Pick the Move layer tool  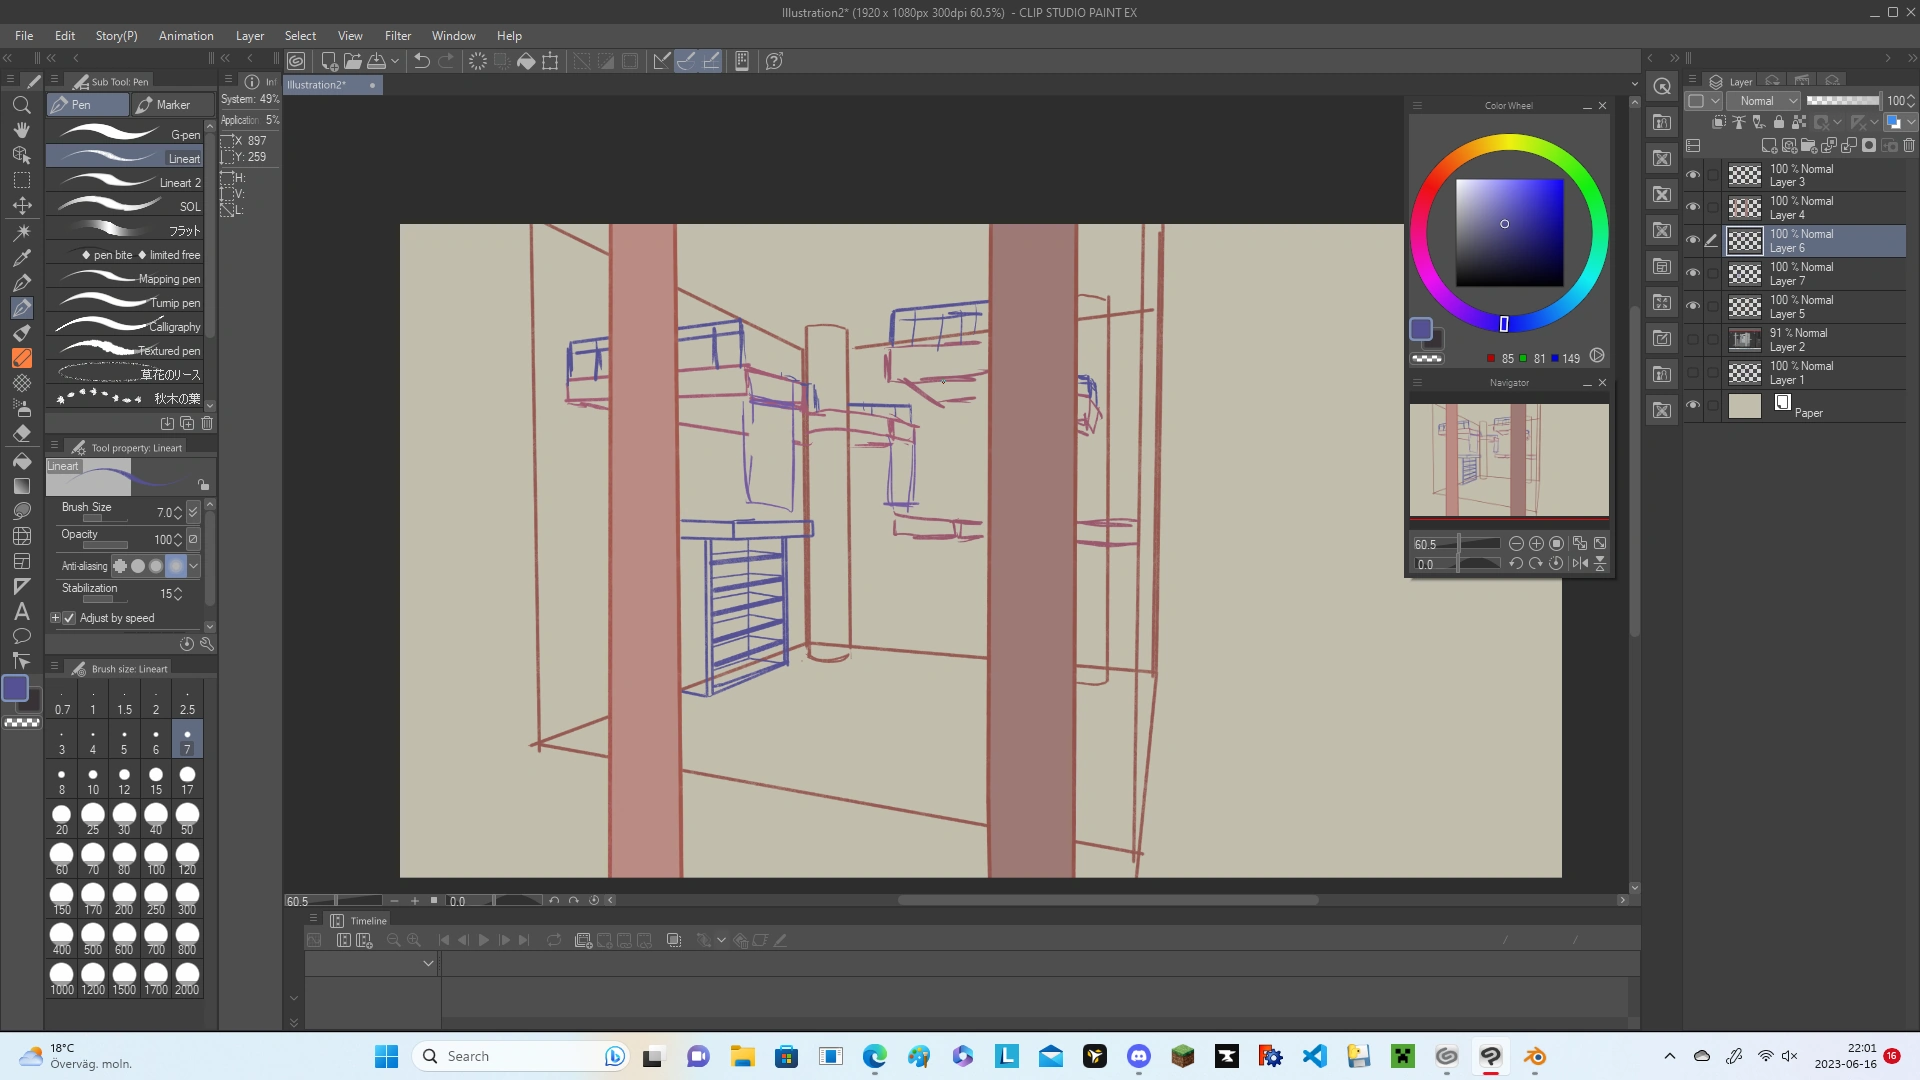tap(22, 205)
